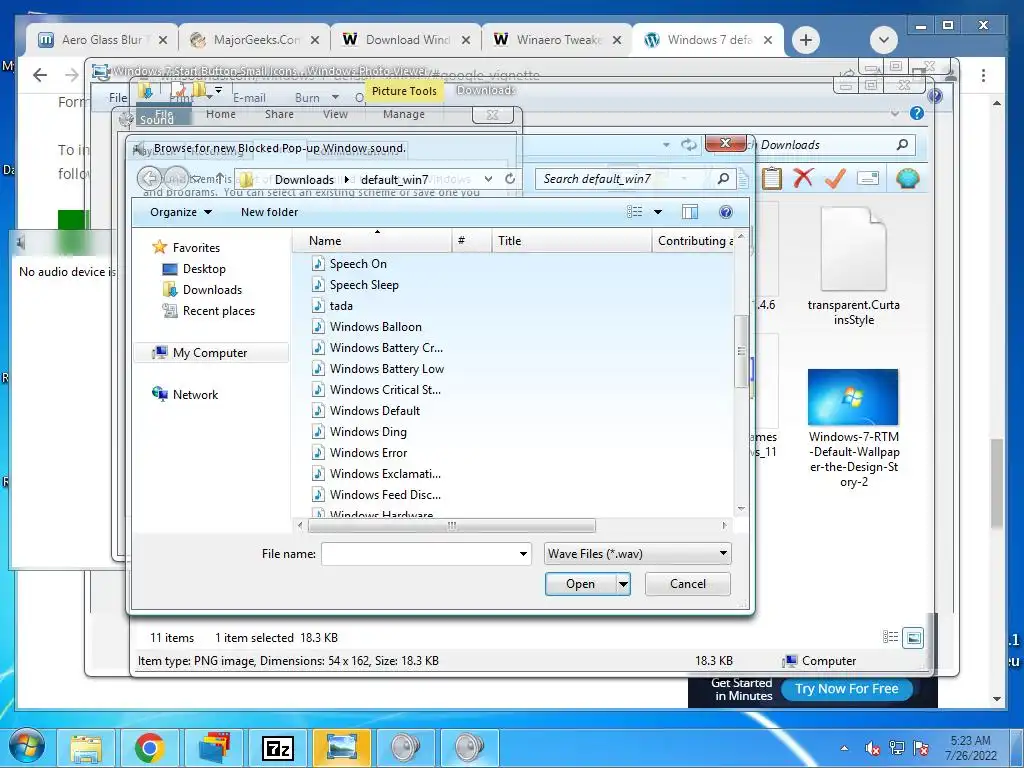Switch to the Aero Glass Blur browser tab

[x=102, y=40]
